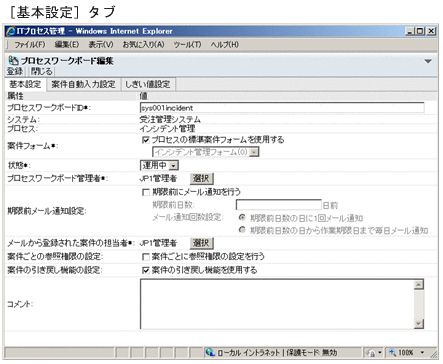The image size is (443, 364).
Task: Click the 閉じる button
Action: click(x=41, y=71)
